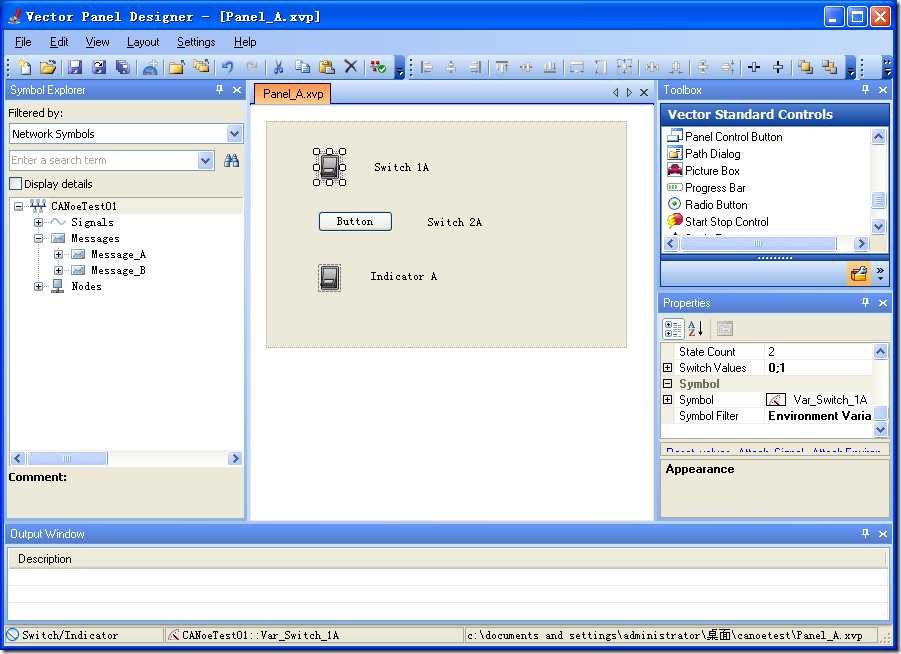The image size is (901, 654).
Task: Show Properties in categorized view
Action: tap(673, 329)
